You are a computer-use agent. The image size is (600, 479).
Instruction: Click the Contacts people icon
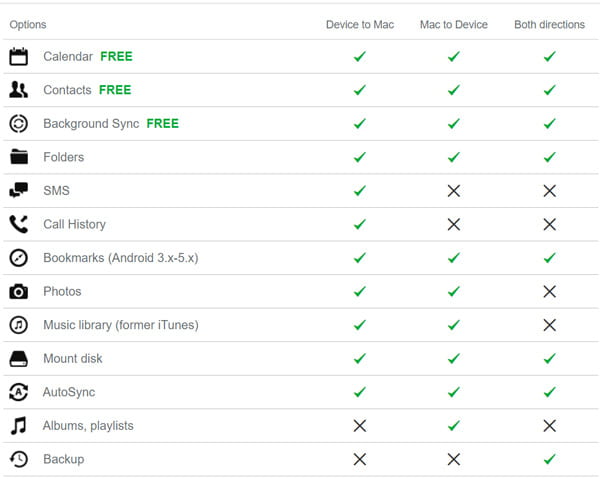pos(18,90)
